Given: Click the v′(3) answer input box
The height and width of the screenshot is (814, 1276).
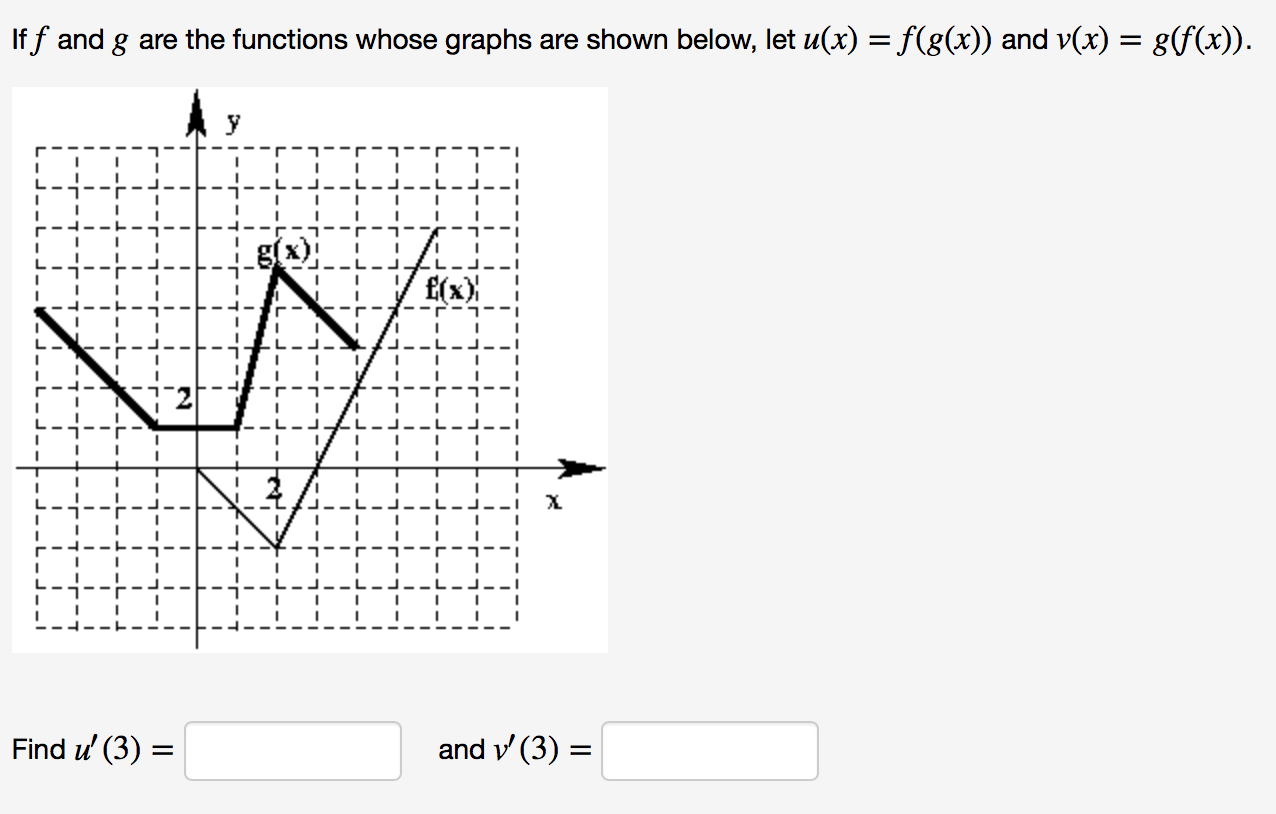Looking at the screenshot, I should point(710,751).
